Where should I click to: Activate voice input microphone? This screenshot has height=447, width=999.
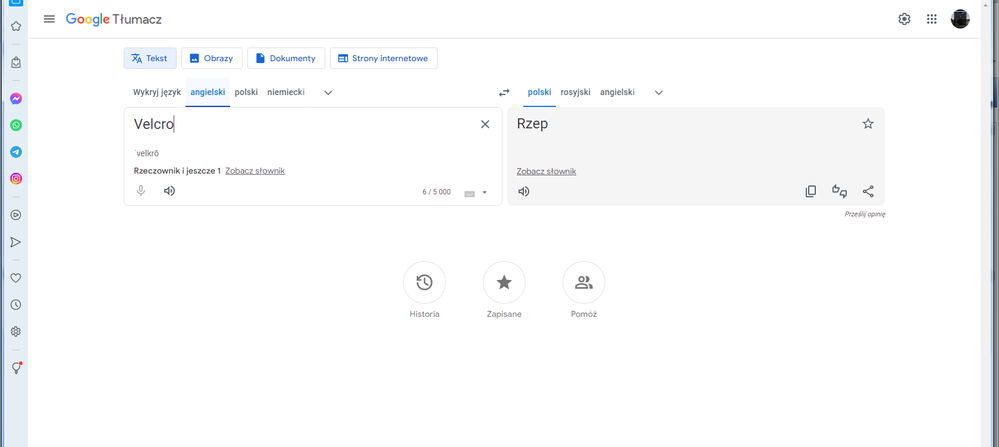141,191
